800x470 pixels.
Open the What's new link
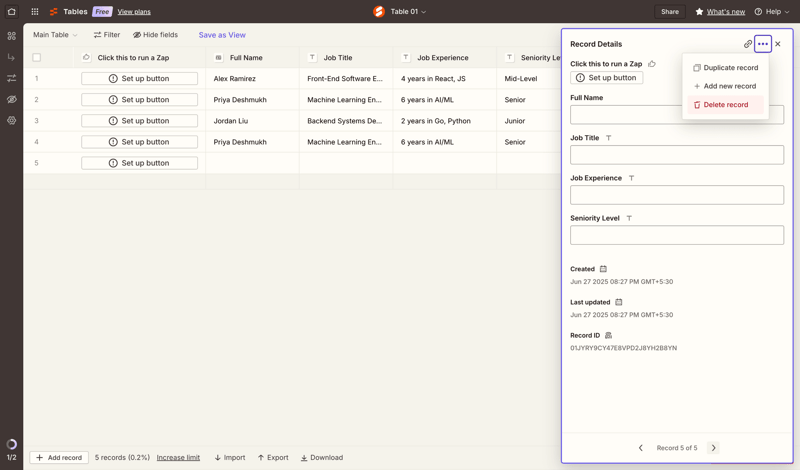click(x=726, y=11)
